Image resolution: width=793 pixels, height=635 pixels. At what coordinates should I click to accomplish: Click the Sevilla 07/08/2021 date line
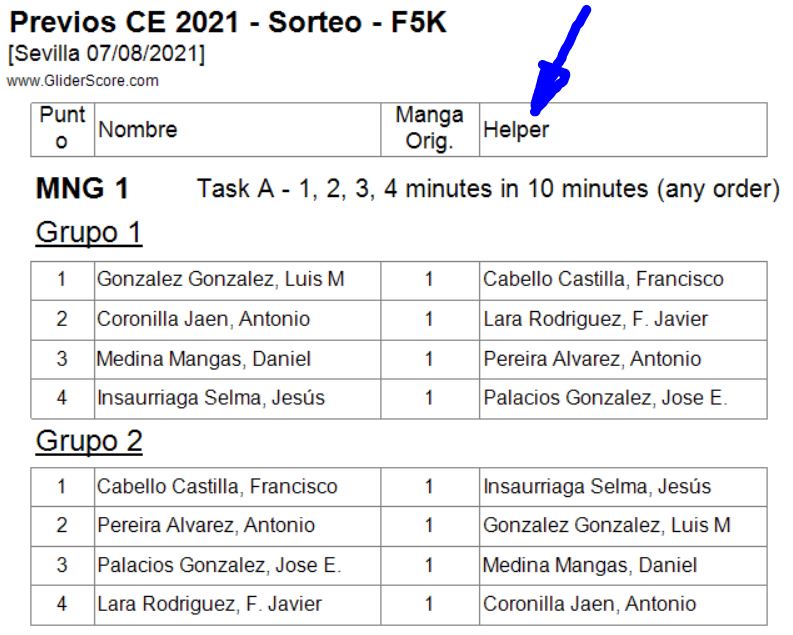tap(106, 54)
